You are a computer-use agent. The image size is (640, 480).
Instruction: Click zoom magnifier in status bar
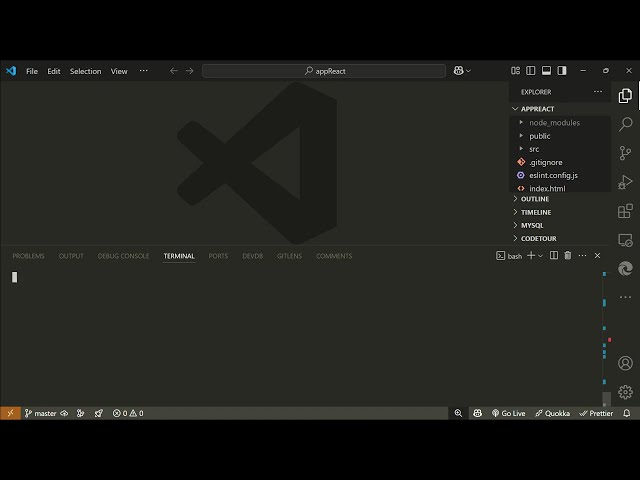pyautogui.click(x=458, y=413)
